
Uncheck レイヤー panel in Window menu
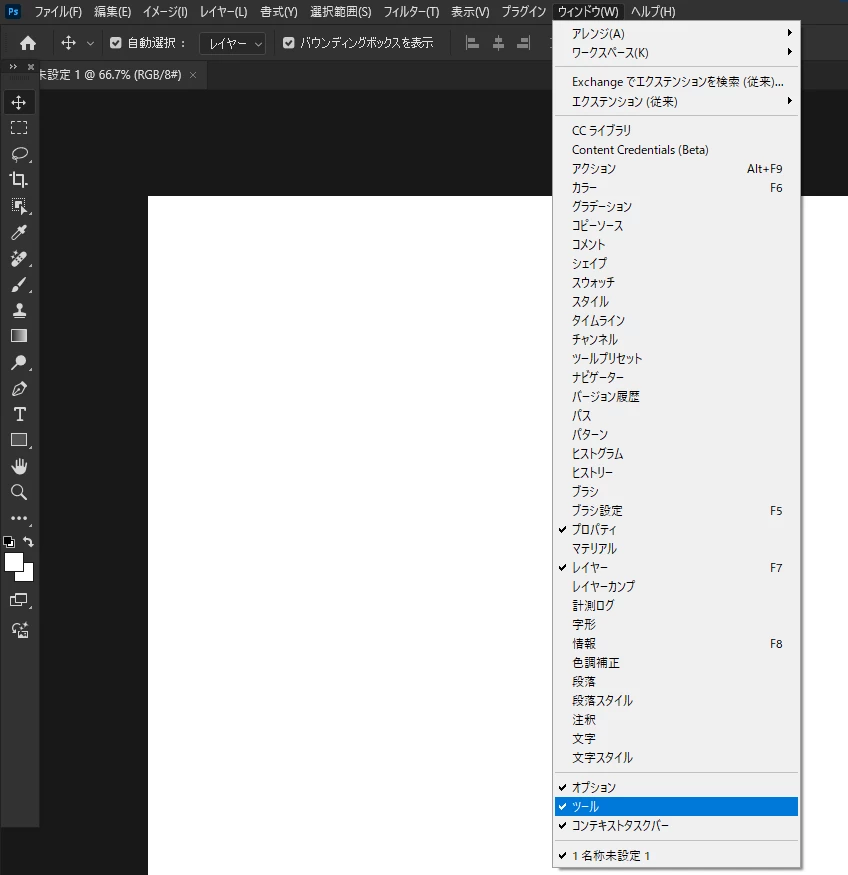(x=676, y=568)
